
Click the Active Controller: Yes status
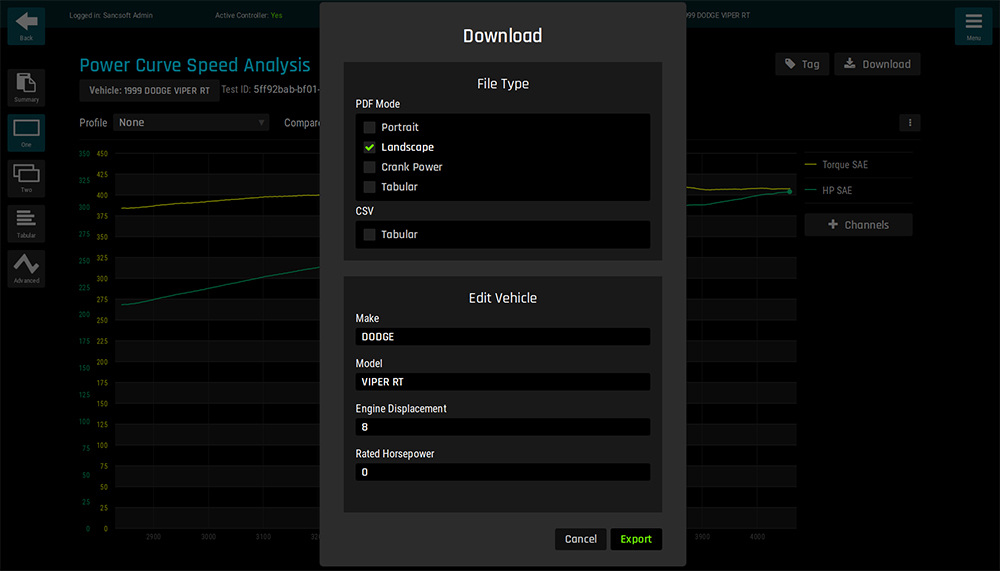point(249,15)
